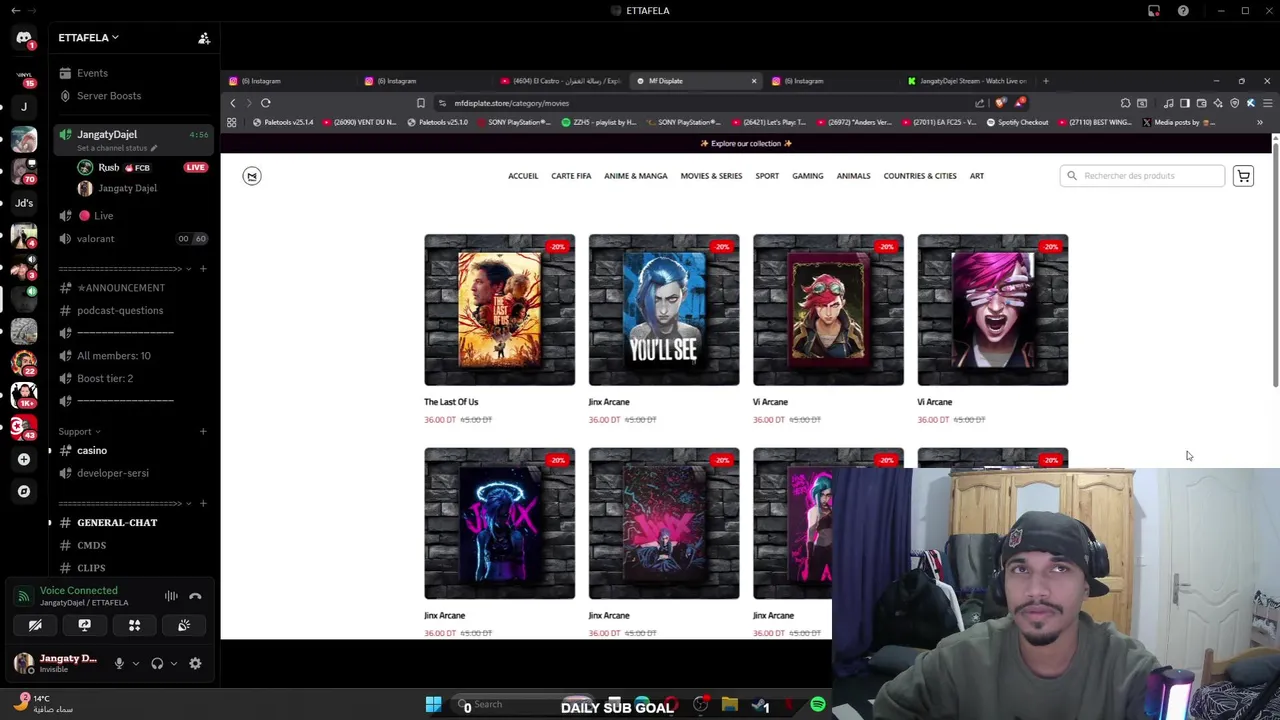The image size is (1280, 720).
Task: Open shopping cart icon on store
Action: click(x=1243, y=176)
